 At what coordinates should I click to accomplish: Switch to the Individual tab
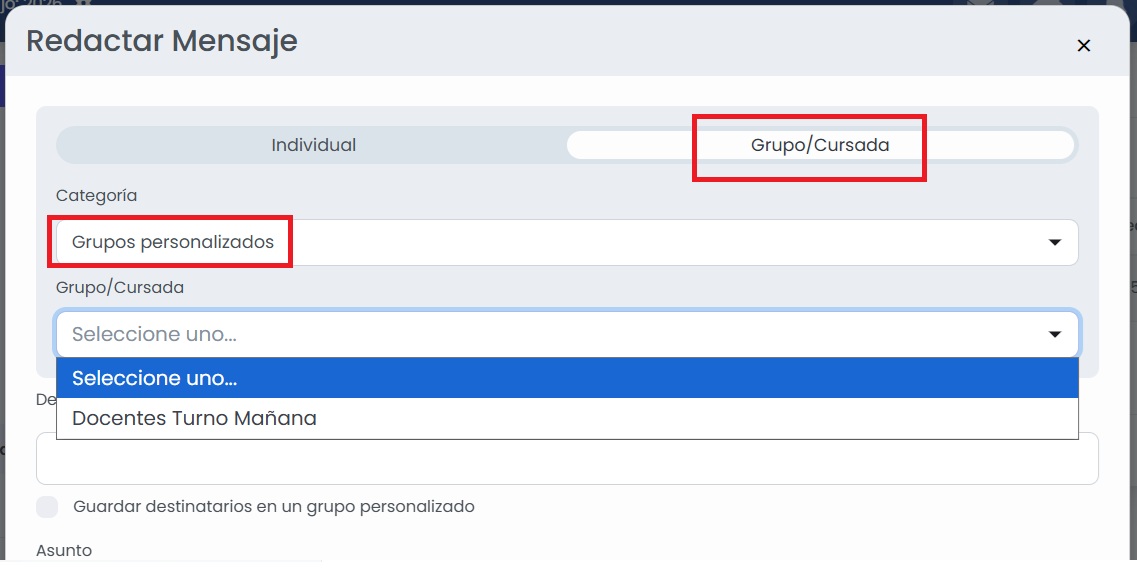coord(313,145)
